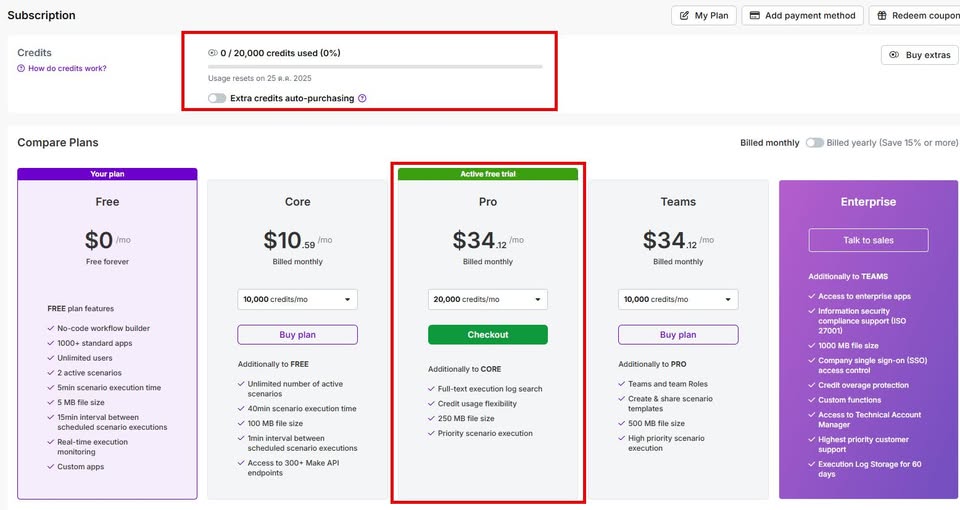The height and width of the screenshot is (510, 960).
Task: Click help icon next to Extra credits auto-purchasing
Action: 362,98
